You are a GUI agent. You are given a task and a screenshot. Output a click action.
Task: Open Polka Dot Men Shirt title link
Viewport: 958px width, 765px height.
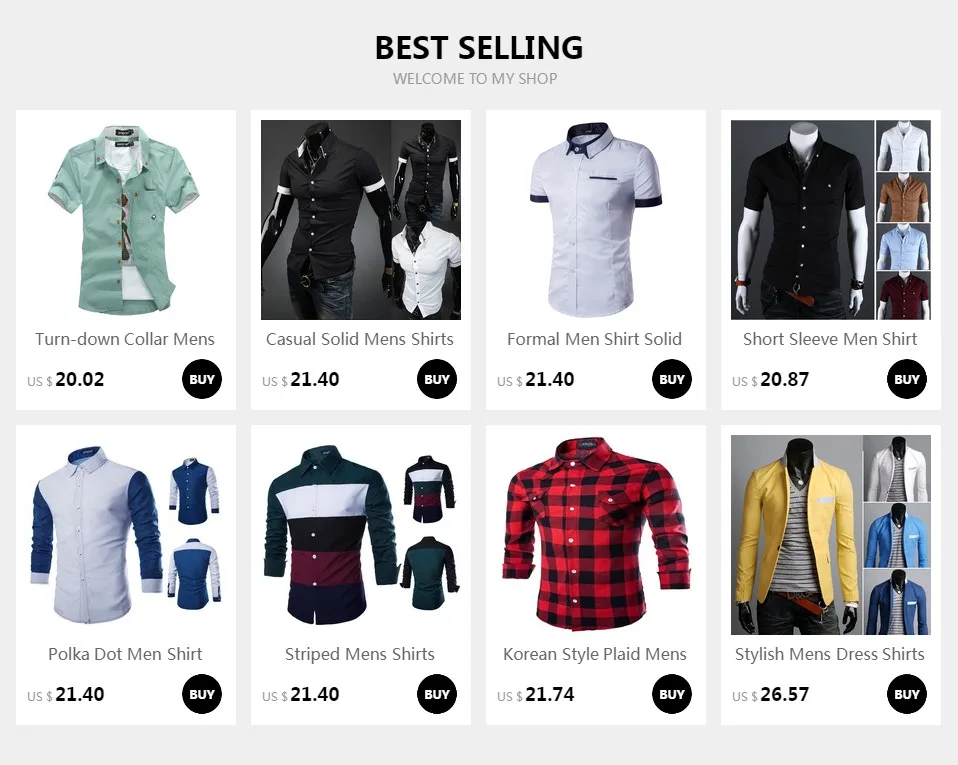point(125,654)
